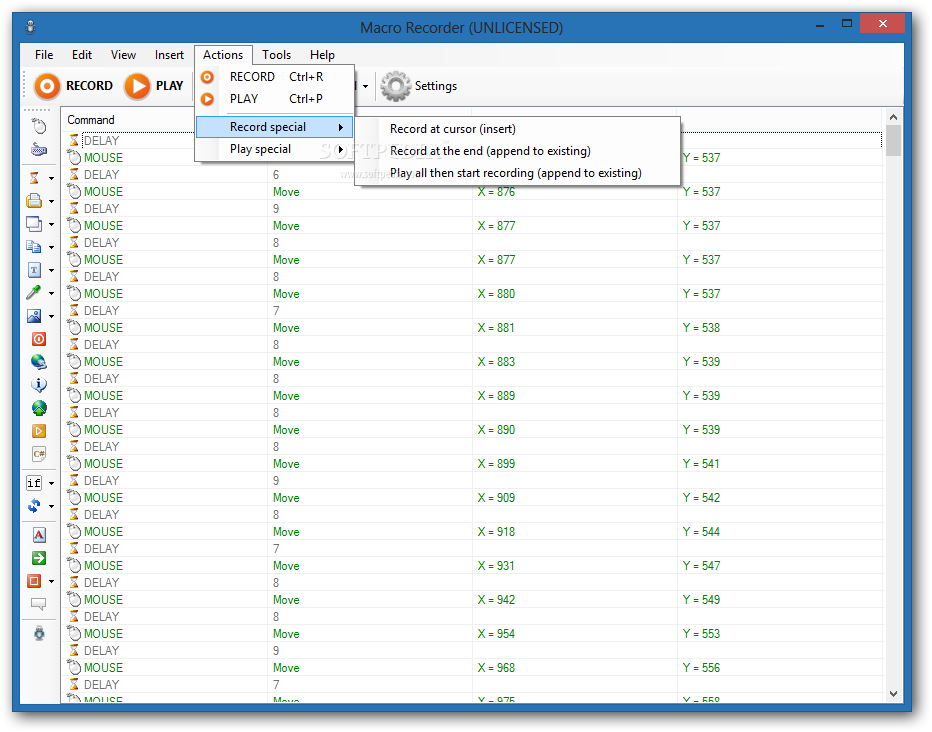Click the scrollbar up arrow

coord(893,117)
